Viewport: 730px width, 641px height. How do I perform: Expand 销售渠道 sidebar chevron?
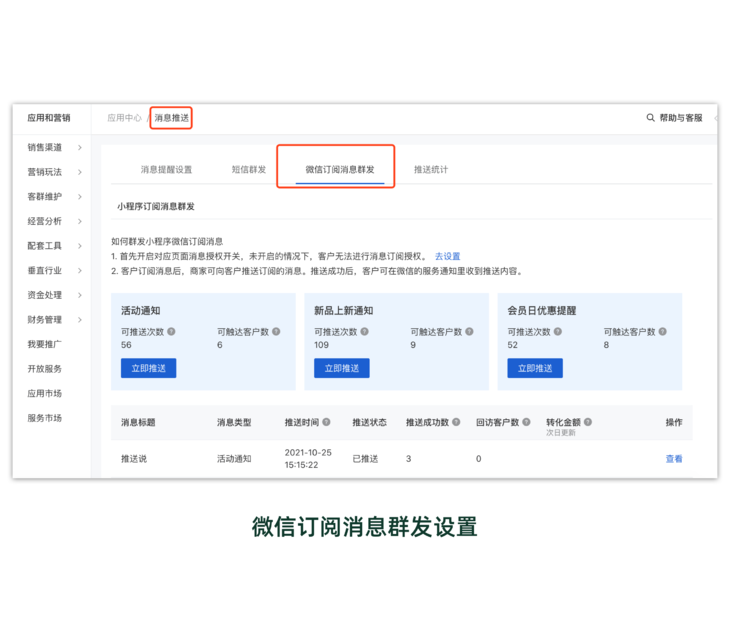(x=80, y=148)
